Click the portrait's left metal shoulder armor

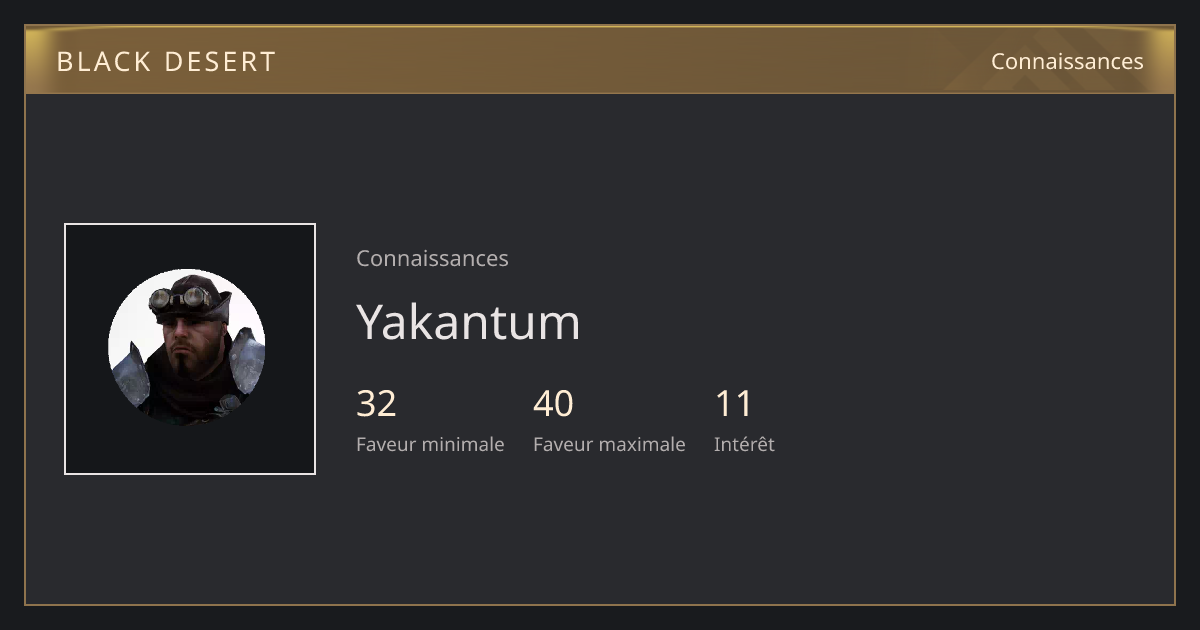pos(129,375)
